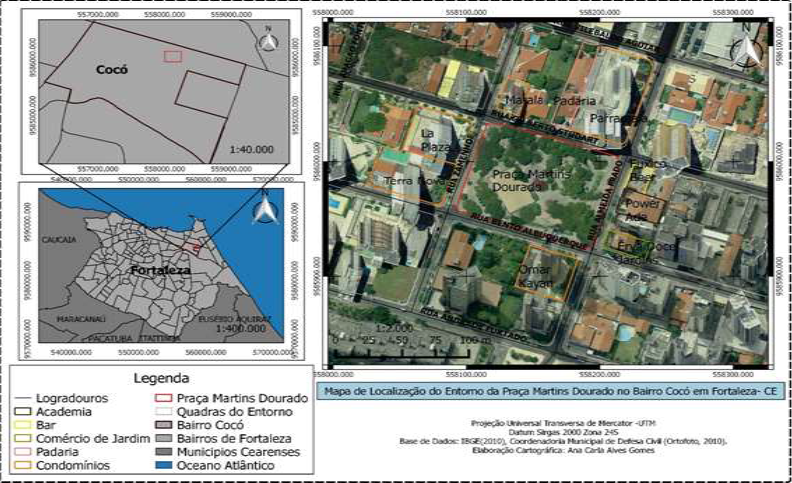Click the Oceano Atlântico blue legend swatch
Viewport: 792px width, 483px height.
(x=160, y=465)
